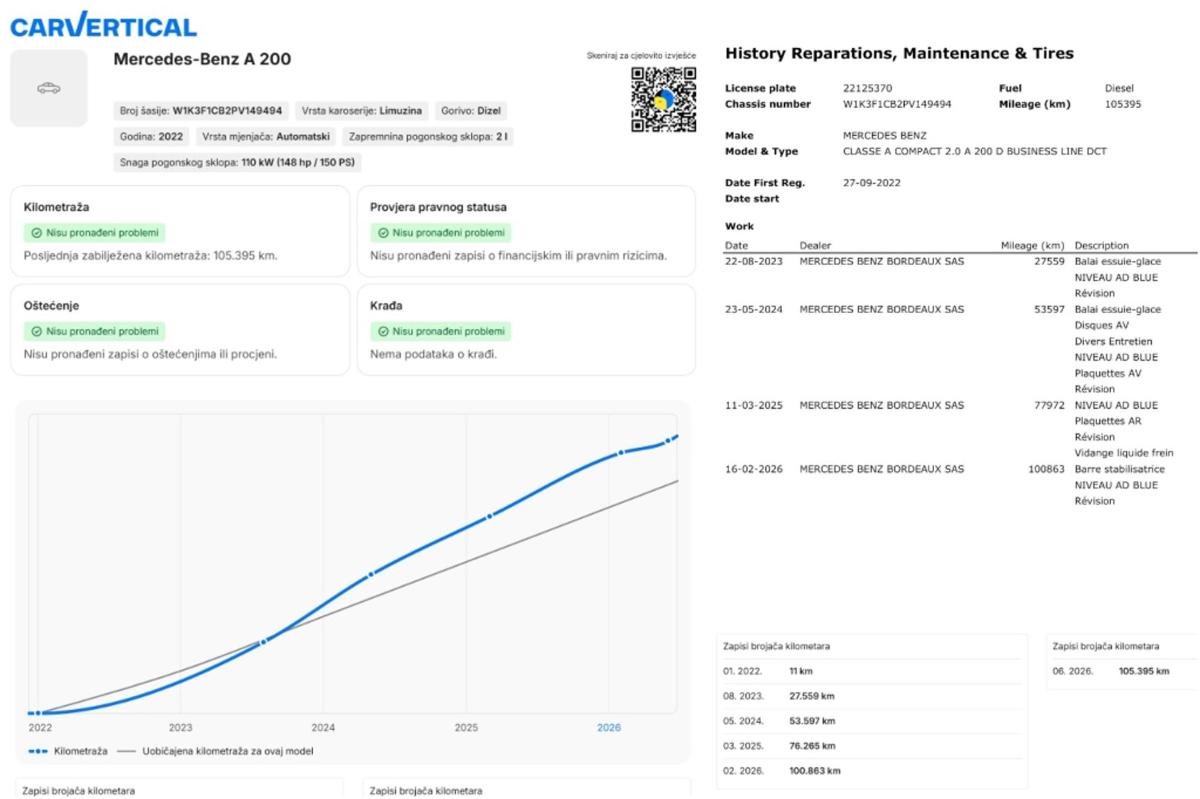Image resolution: width=1200 pixels, height=799 pixels.
Task: Click the Mileage (km) column header
Action: point(1032,245)
